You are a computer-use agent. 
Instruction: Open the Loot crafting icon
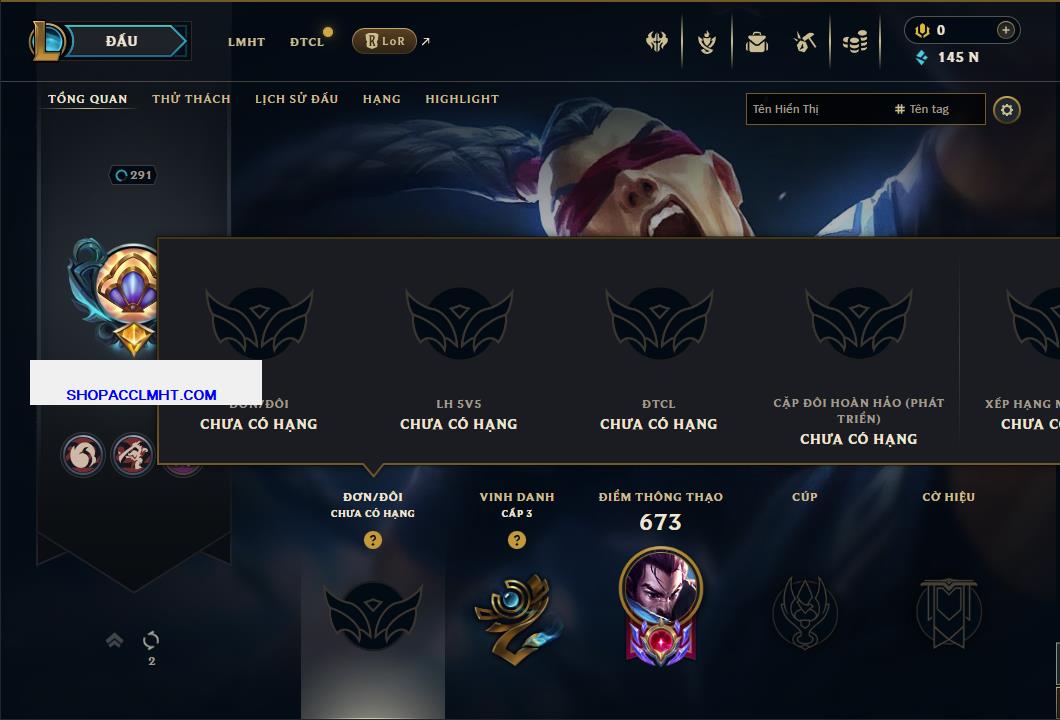coord(804,43)
